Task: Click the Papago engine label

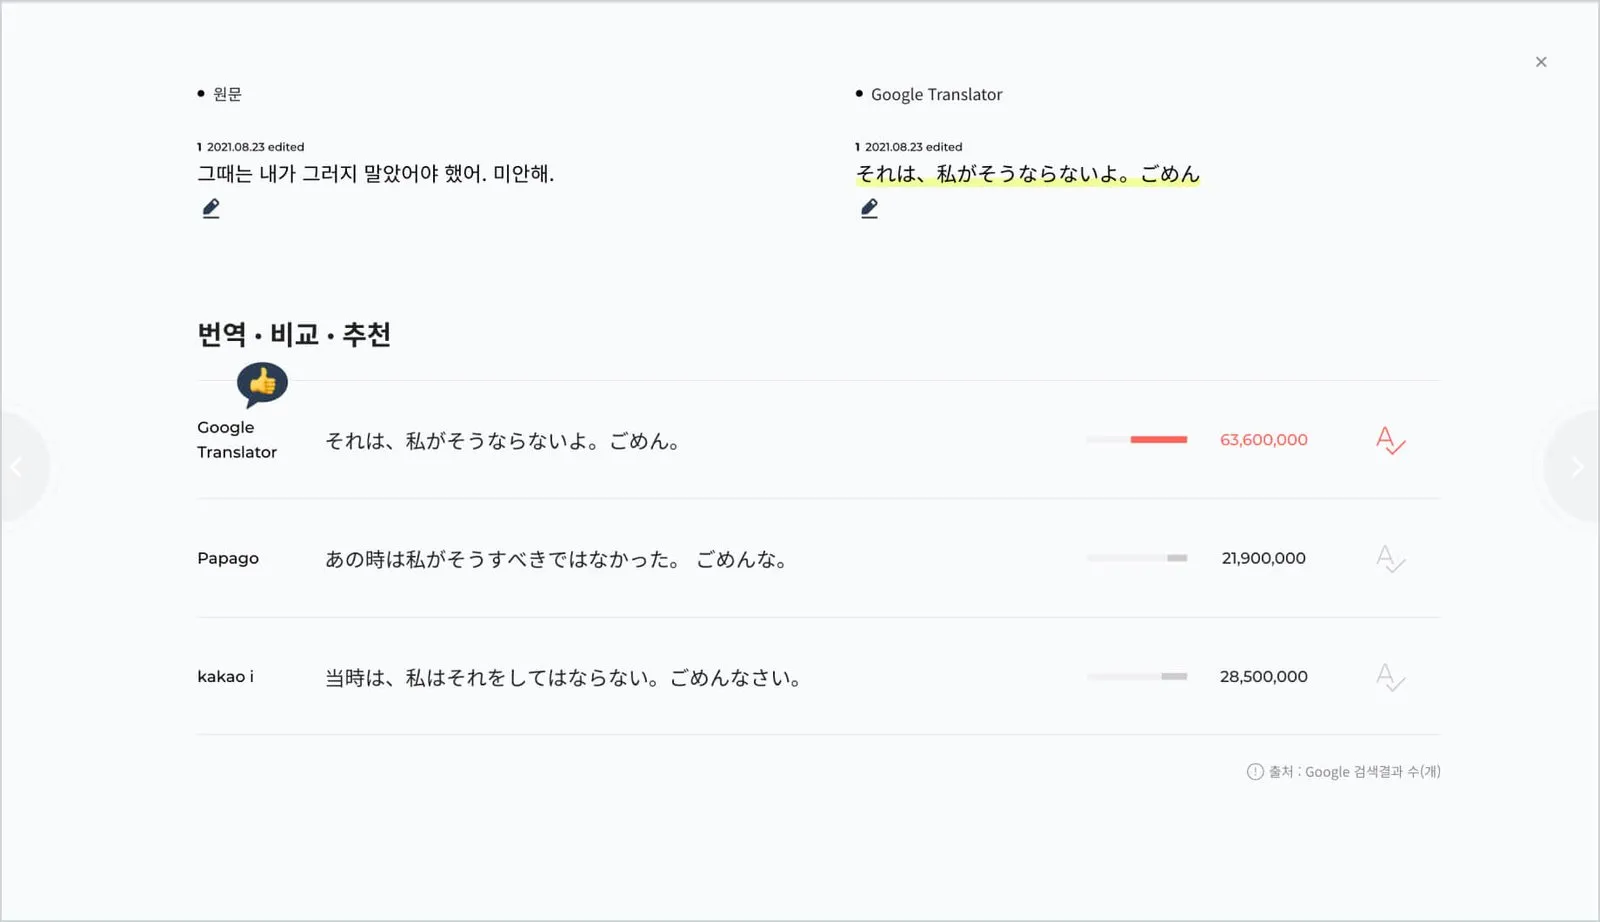Action: click(228, 558)
